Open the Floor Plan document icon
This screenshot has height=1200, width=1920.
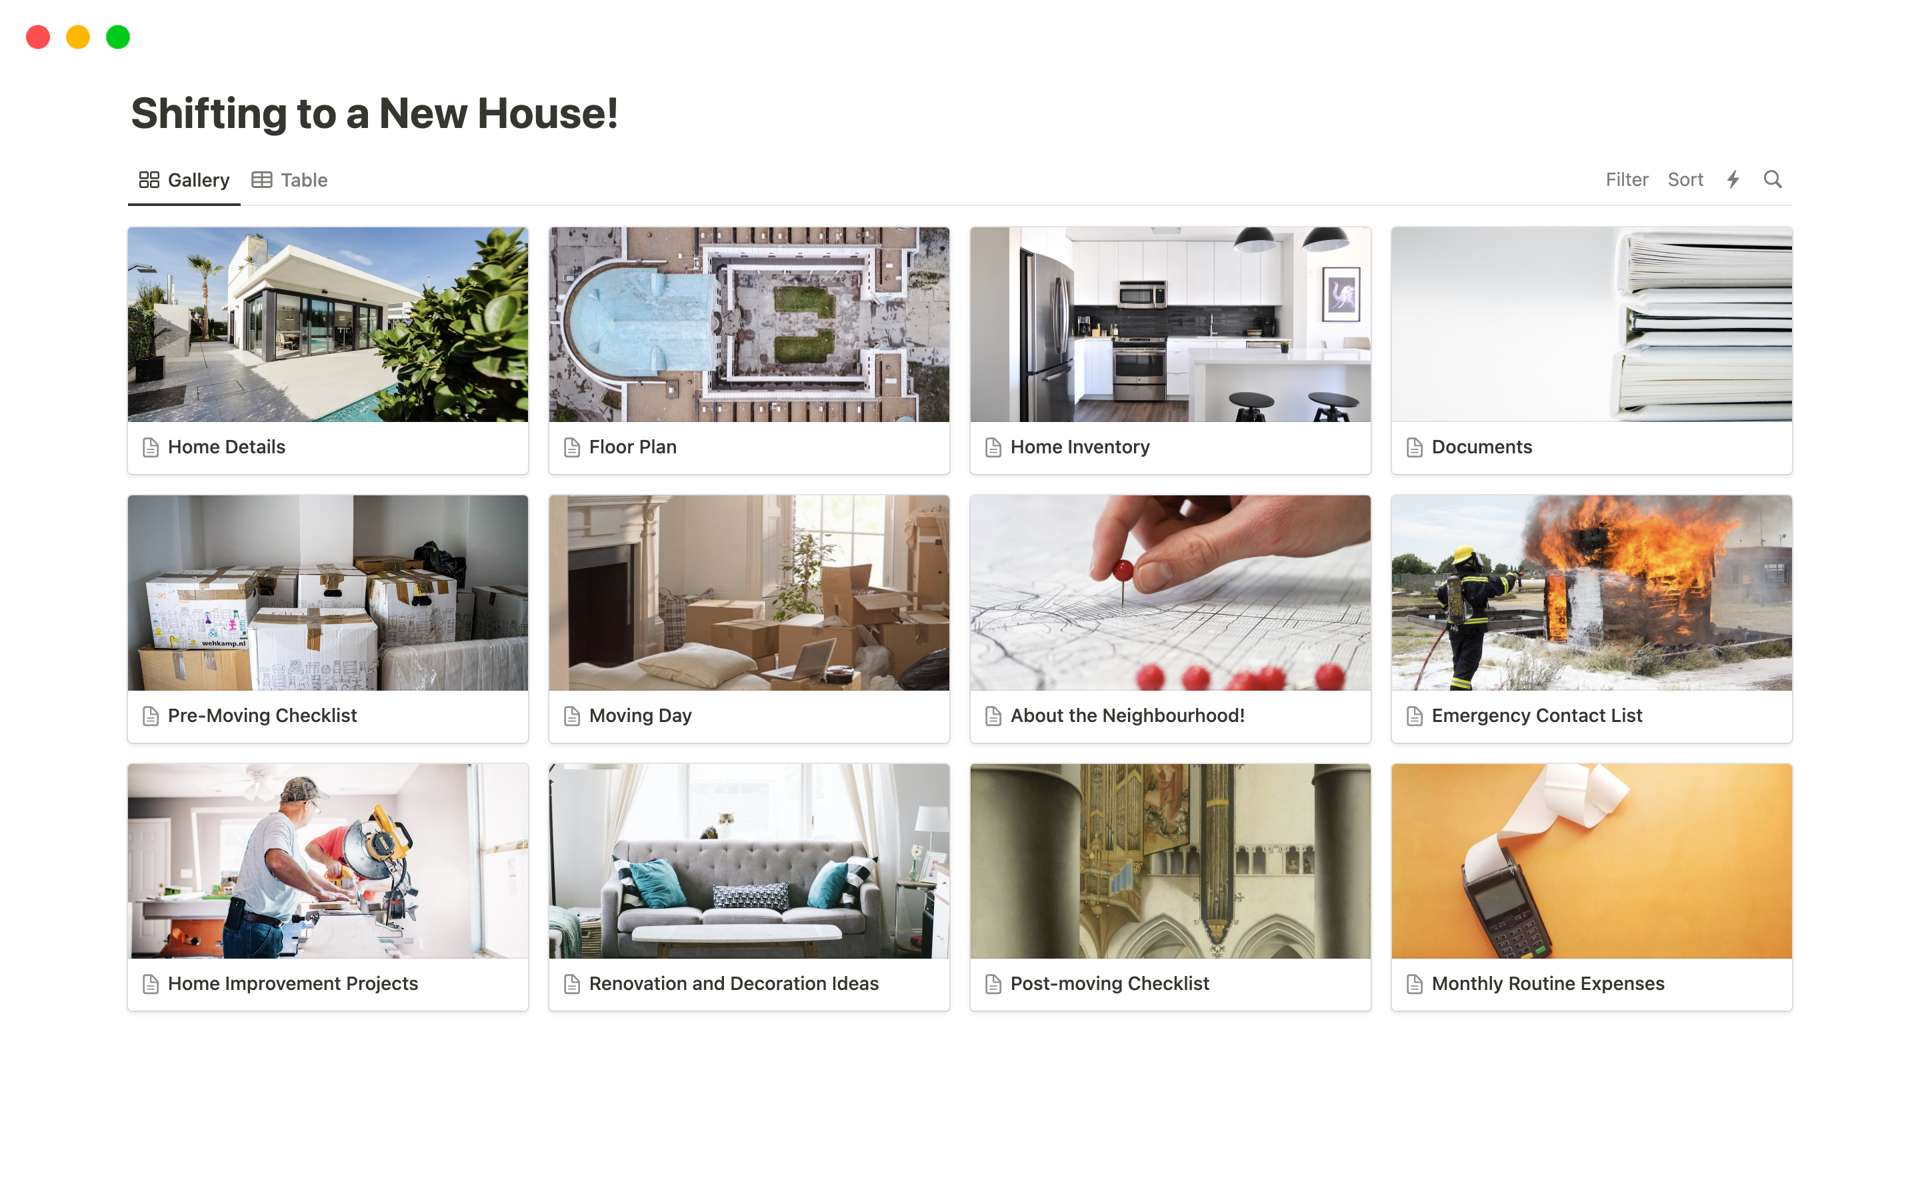(x=572, y=447)
